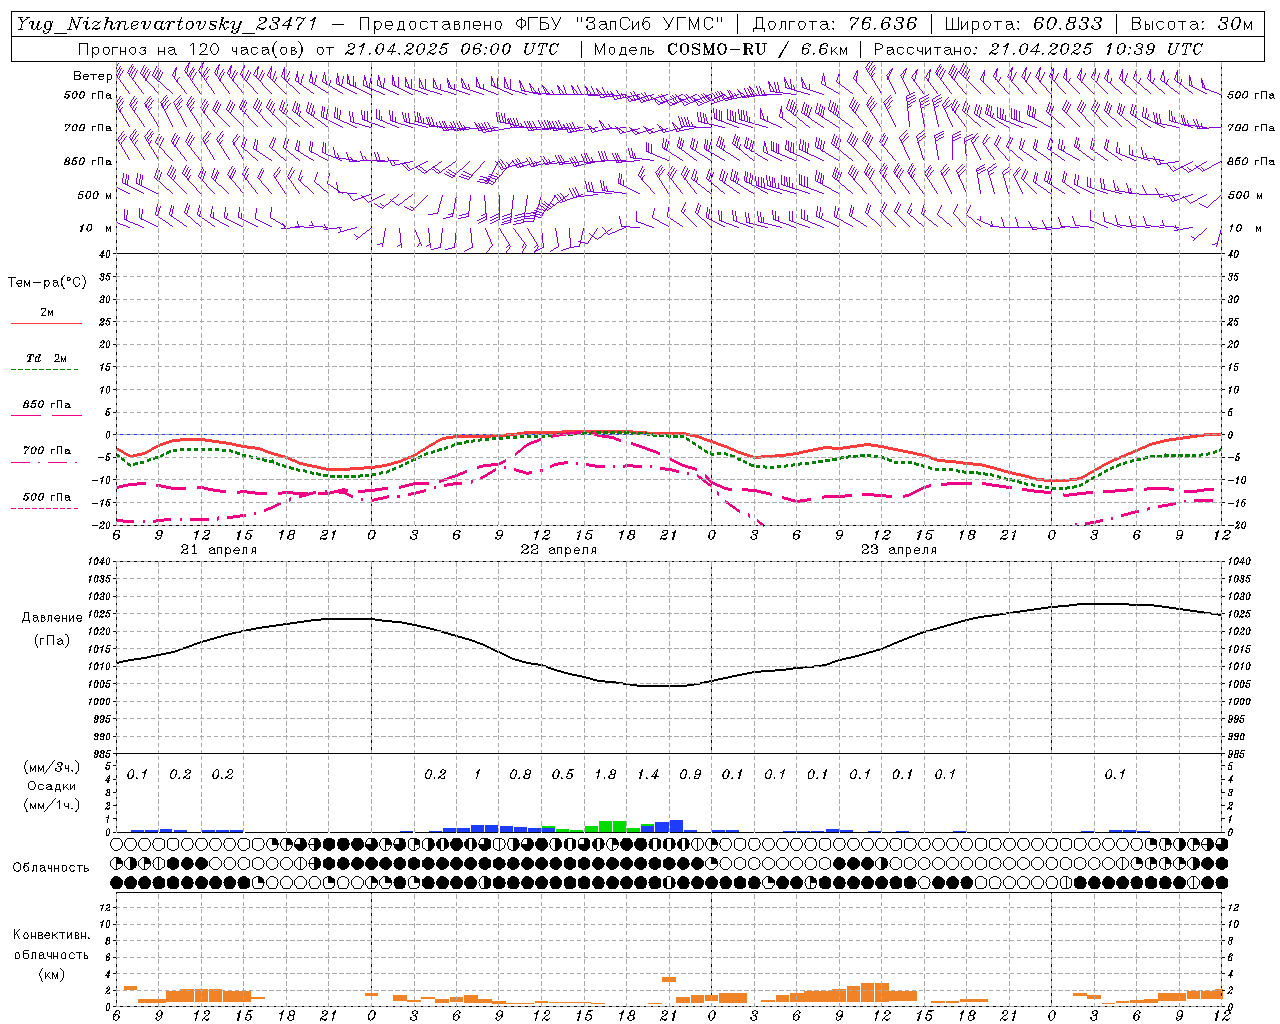Viewport: 1280px width, 1024px height.
Task: Select the text Предоставлено ФГБУ "ЗапСиб УГМС"
Action: [x=540, y=24]
